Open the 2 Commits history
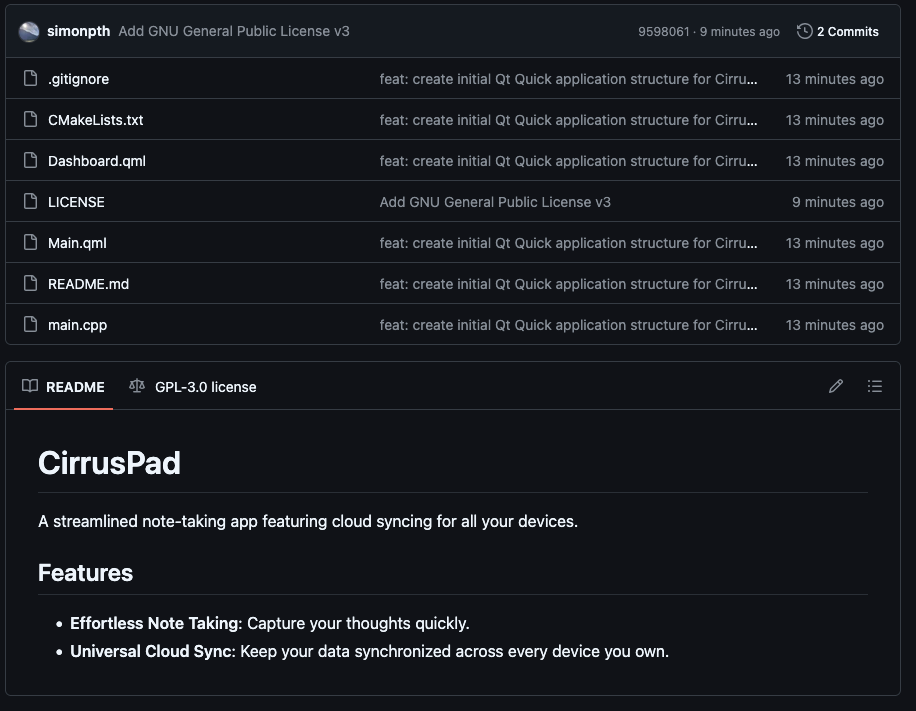This screenshot has width=916, height=711. click(x=837, y=31)
